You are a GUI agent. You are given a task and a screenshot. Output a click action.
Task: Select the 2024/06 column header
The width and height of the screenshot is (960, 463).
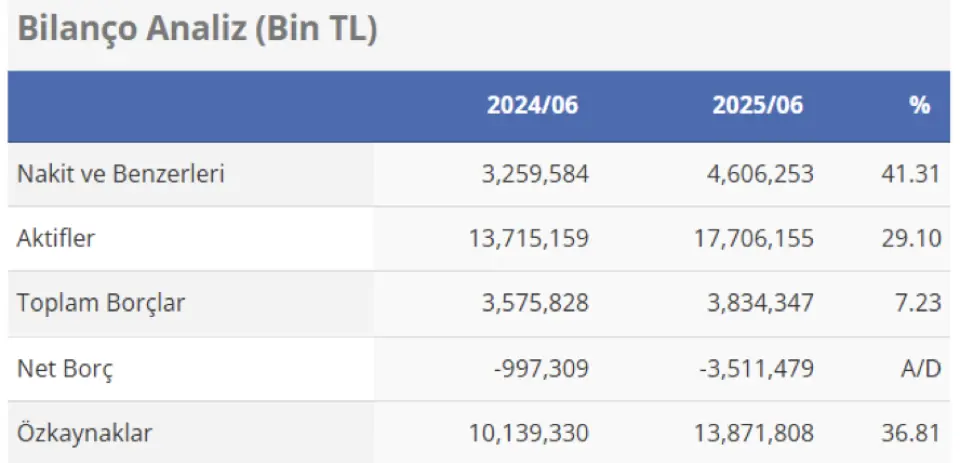[533, 105]
